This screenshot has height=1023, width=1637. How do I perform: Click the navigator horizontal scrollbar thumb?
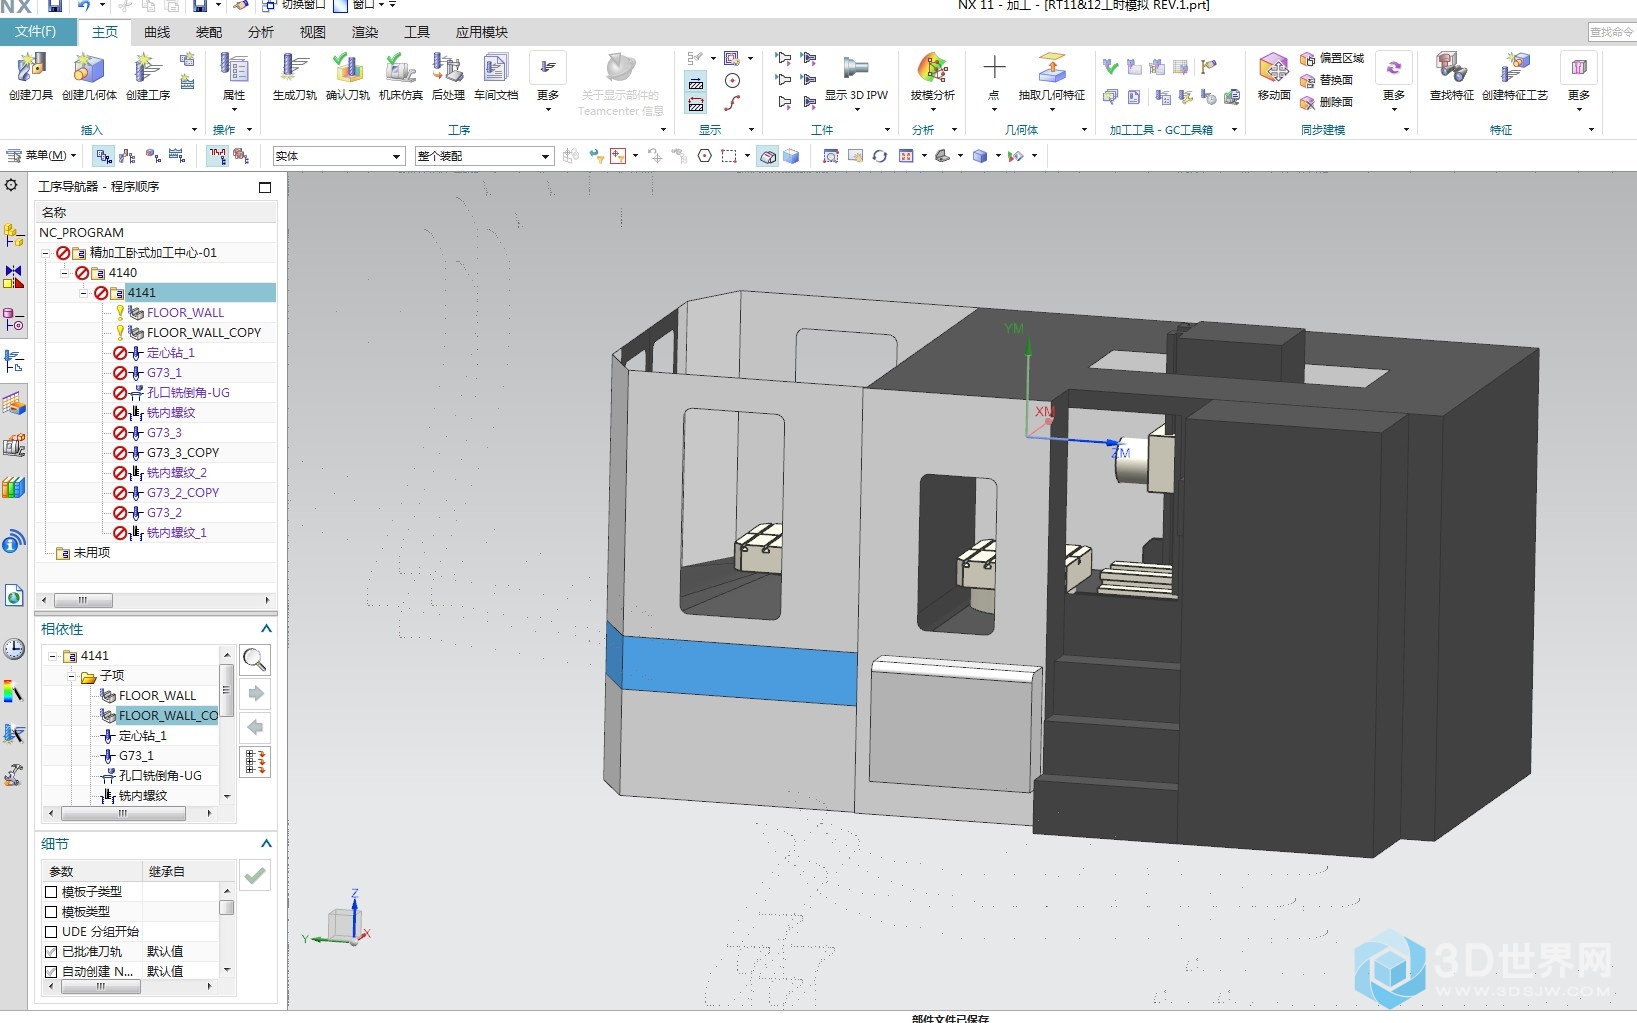click(x=83, y=600)
